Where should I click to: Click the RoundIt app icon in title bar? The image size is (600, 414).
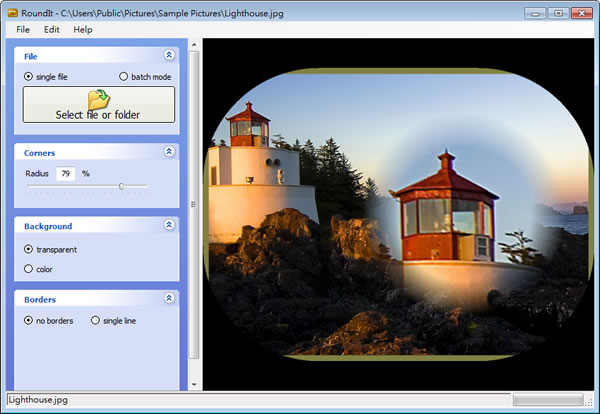[x=11, y=12]
